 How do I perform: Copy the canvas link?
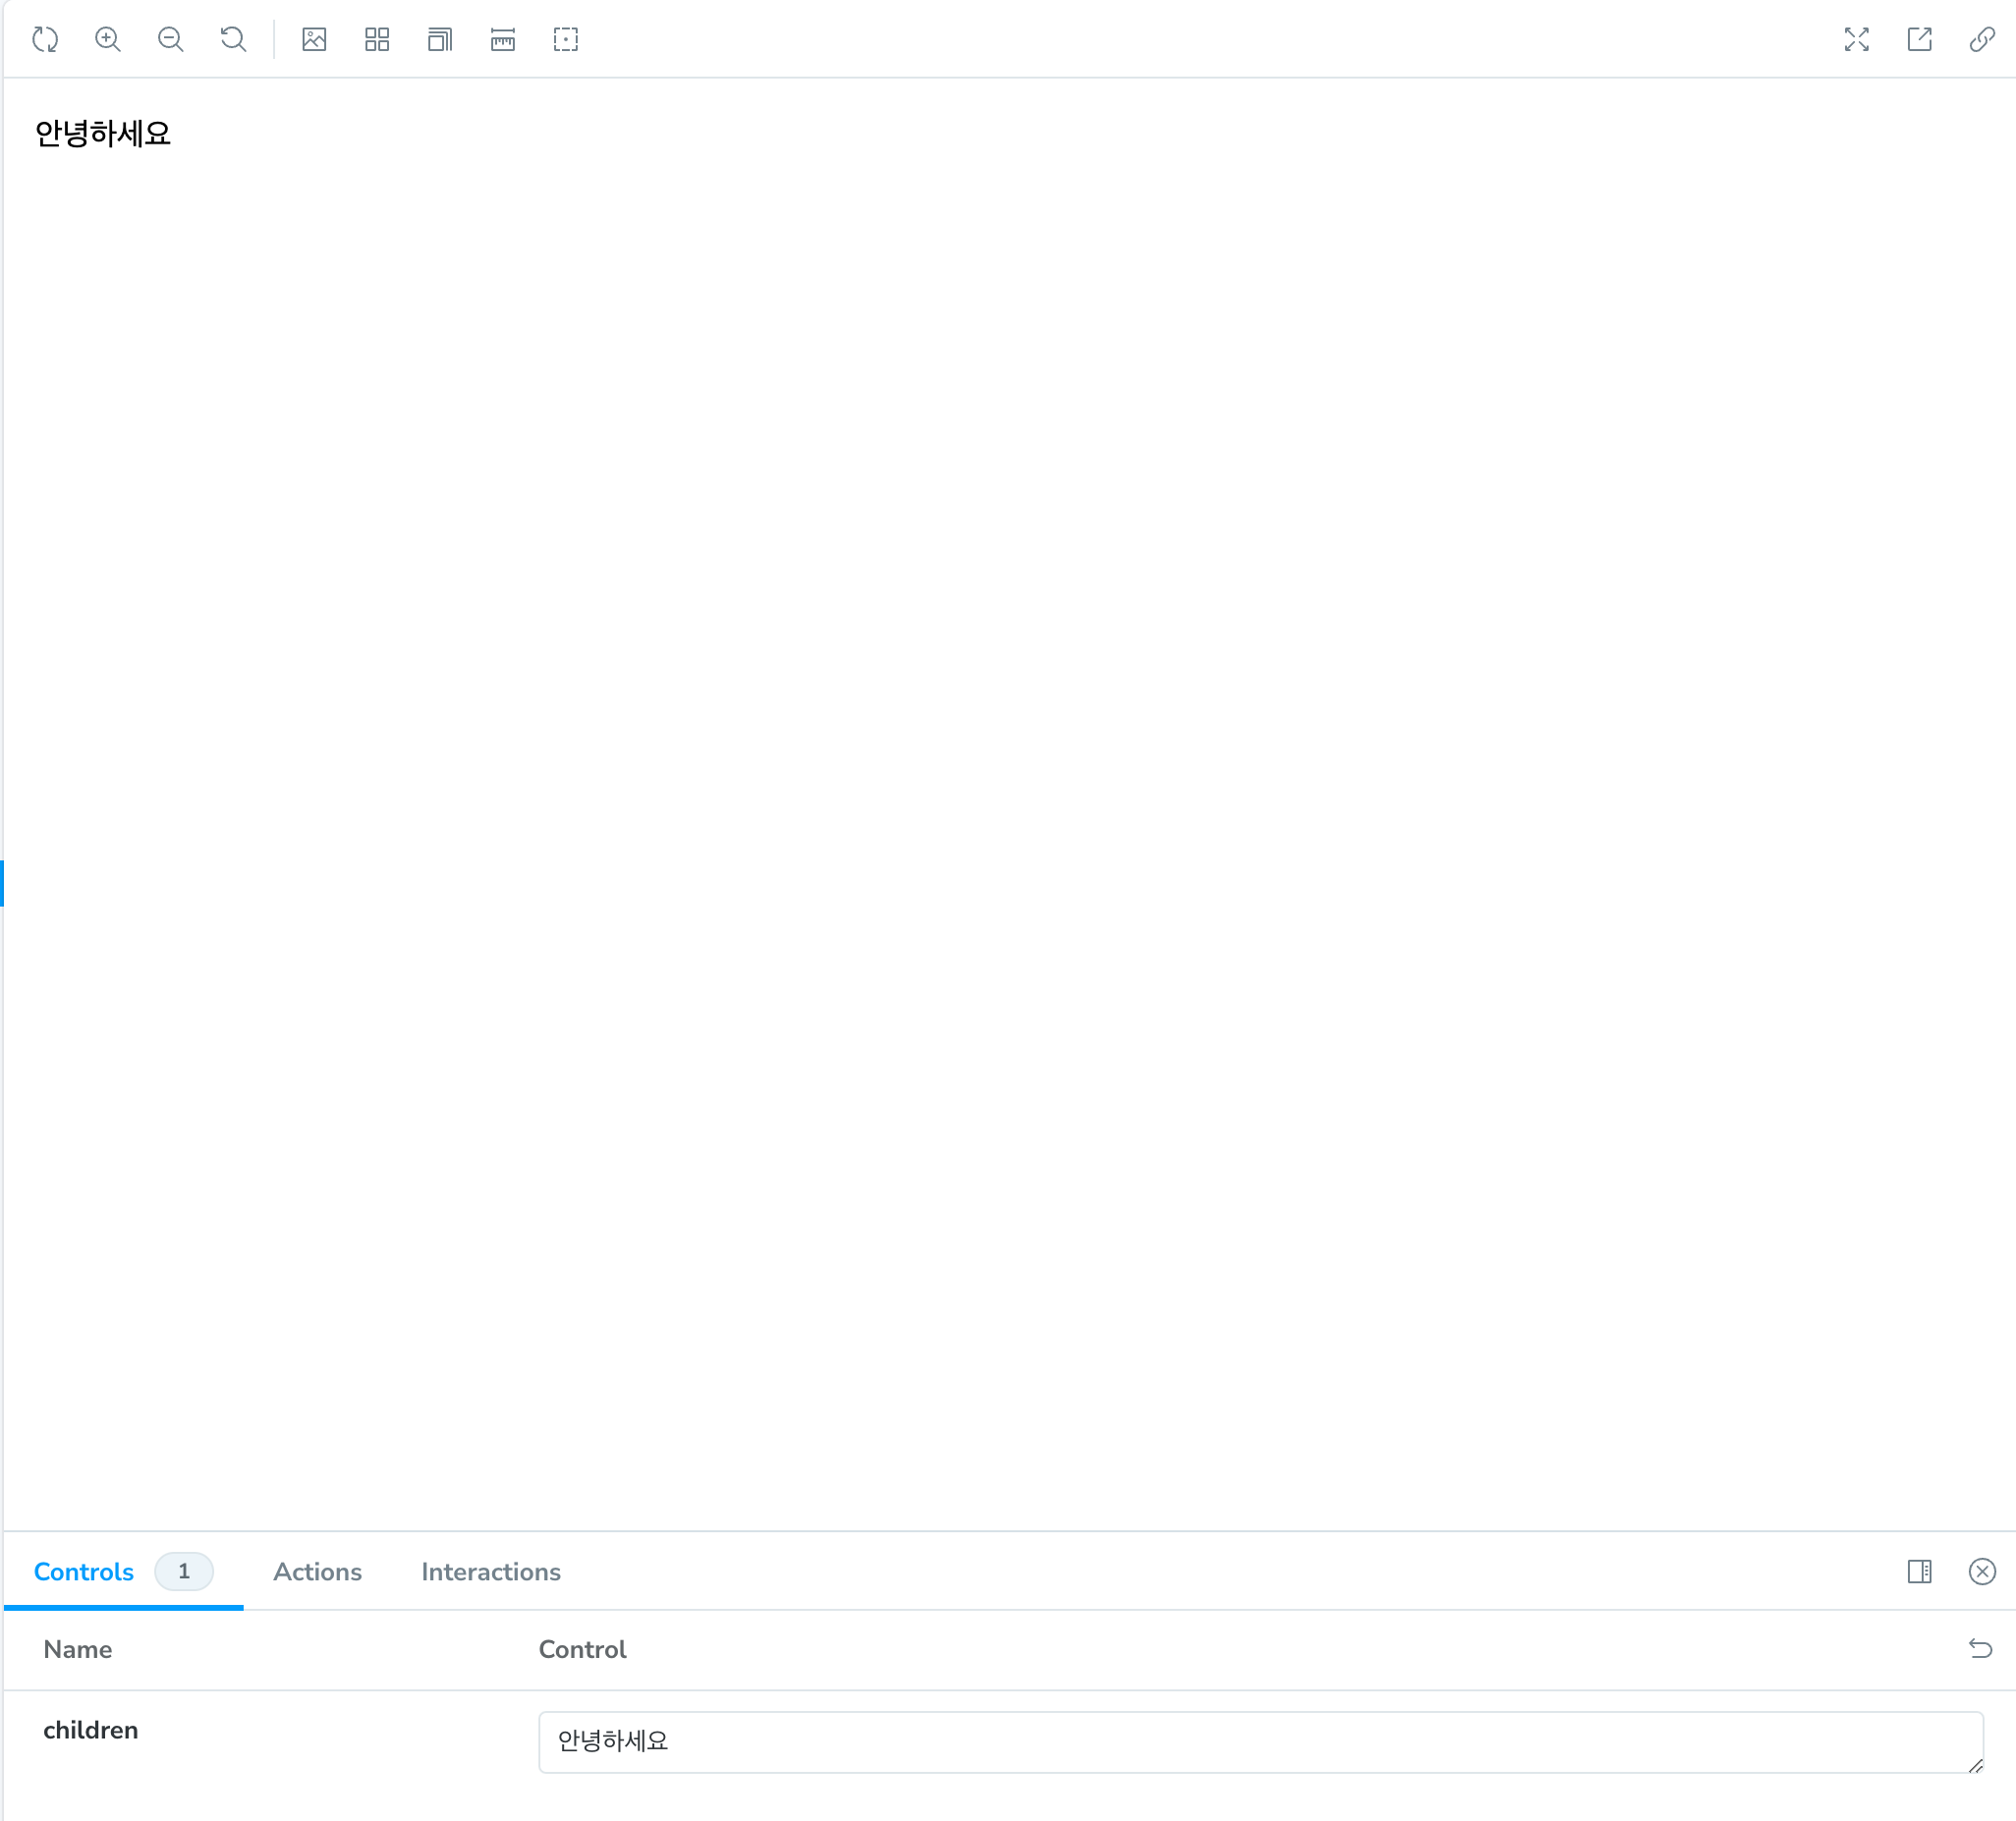[x=1981, y=40]
